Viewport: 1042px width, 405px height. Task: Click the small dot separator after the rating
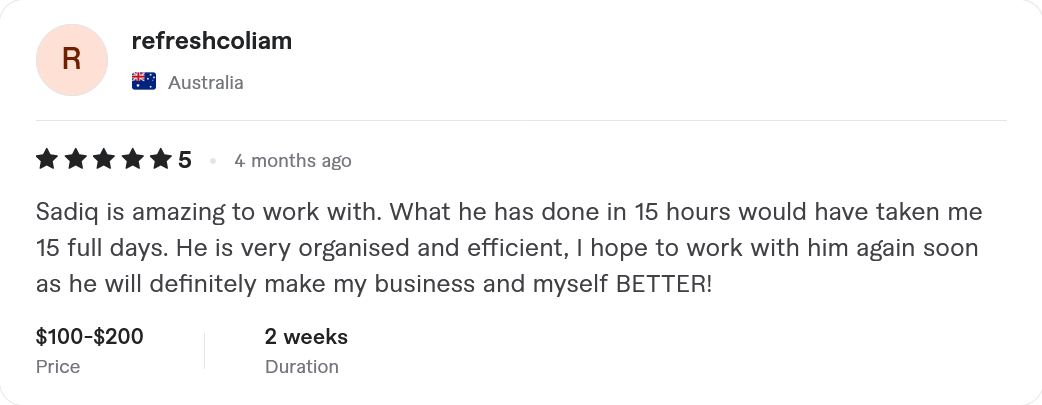(212, 161)
